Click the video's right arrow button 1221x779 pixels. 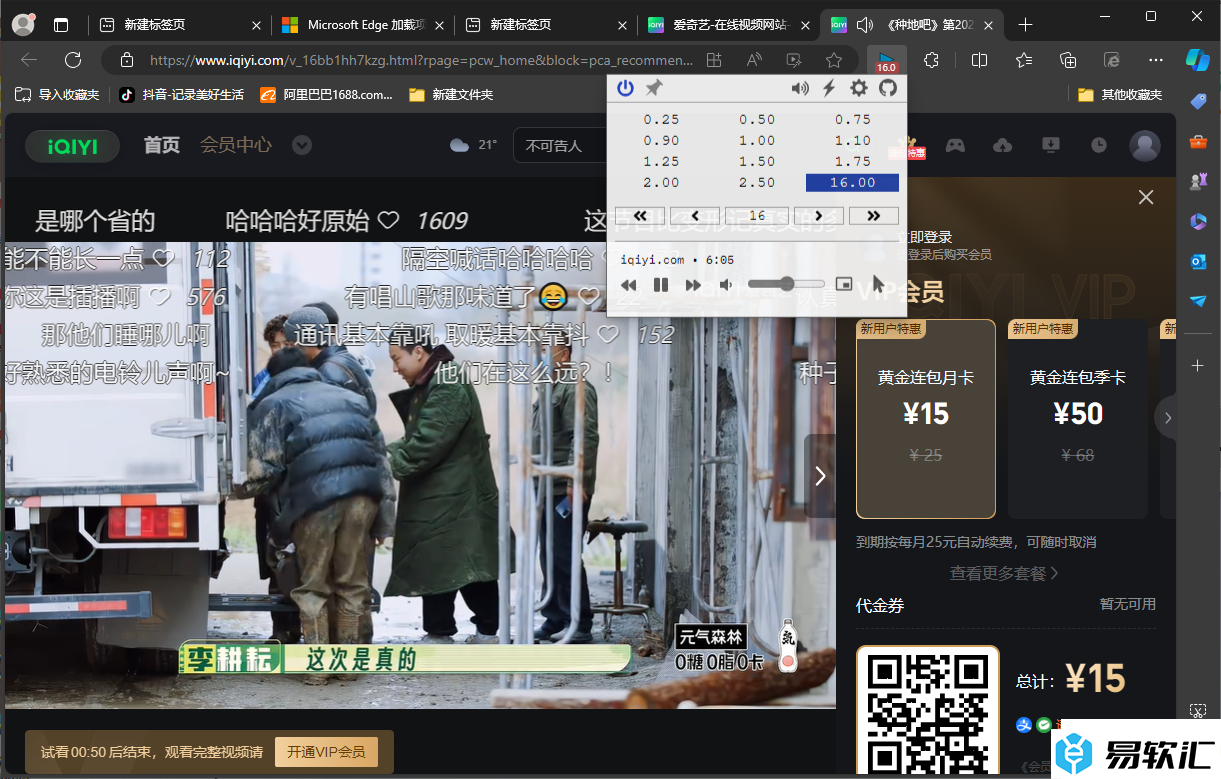click(x=820, y=476)
